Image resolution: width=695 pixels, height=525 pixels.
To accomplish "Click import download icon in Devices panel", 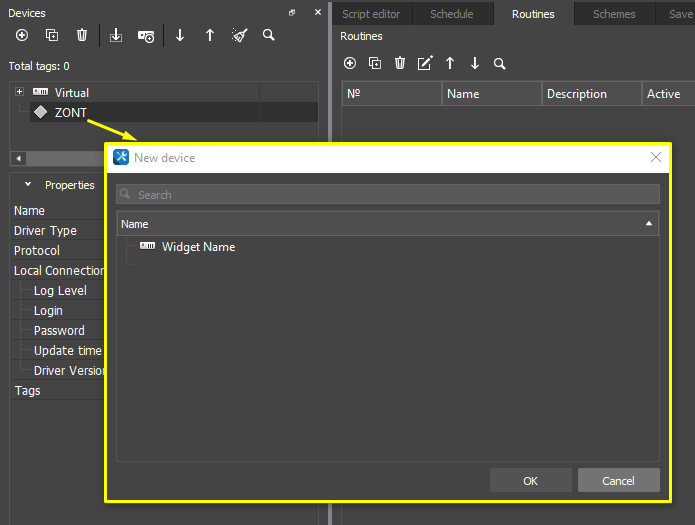I will click(x=116, y=35).
